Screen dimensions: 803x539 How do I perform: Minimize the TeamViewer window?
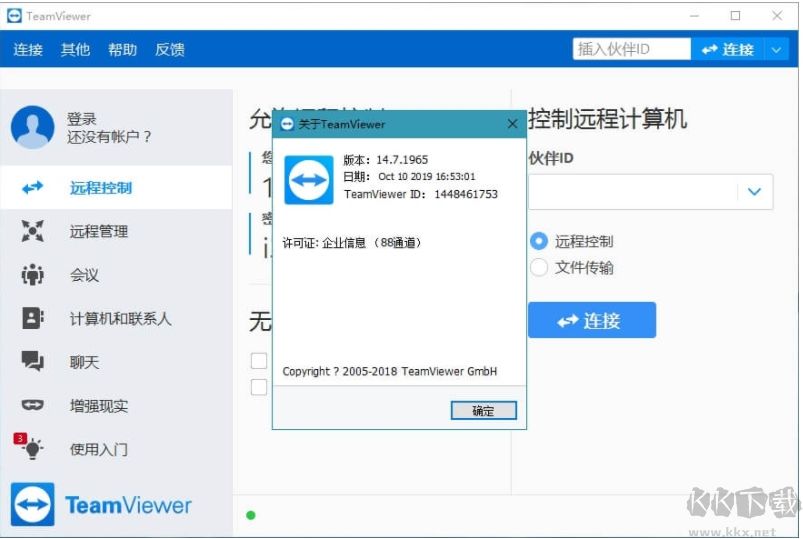(x=694, y=16)
